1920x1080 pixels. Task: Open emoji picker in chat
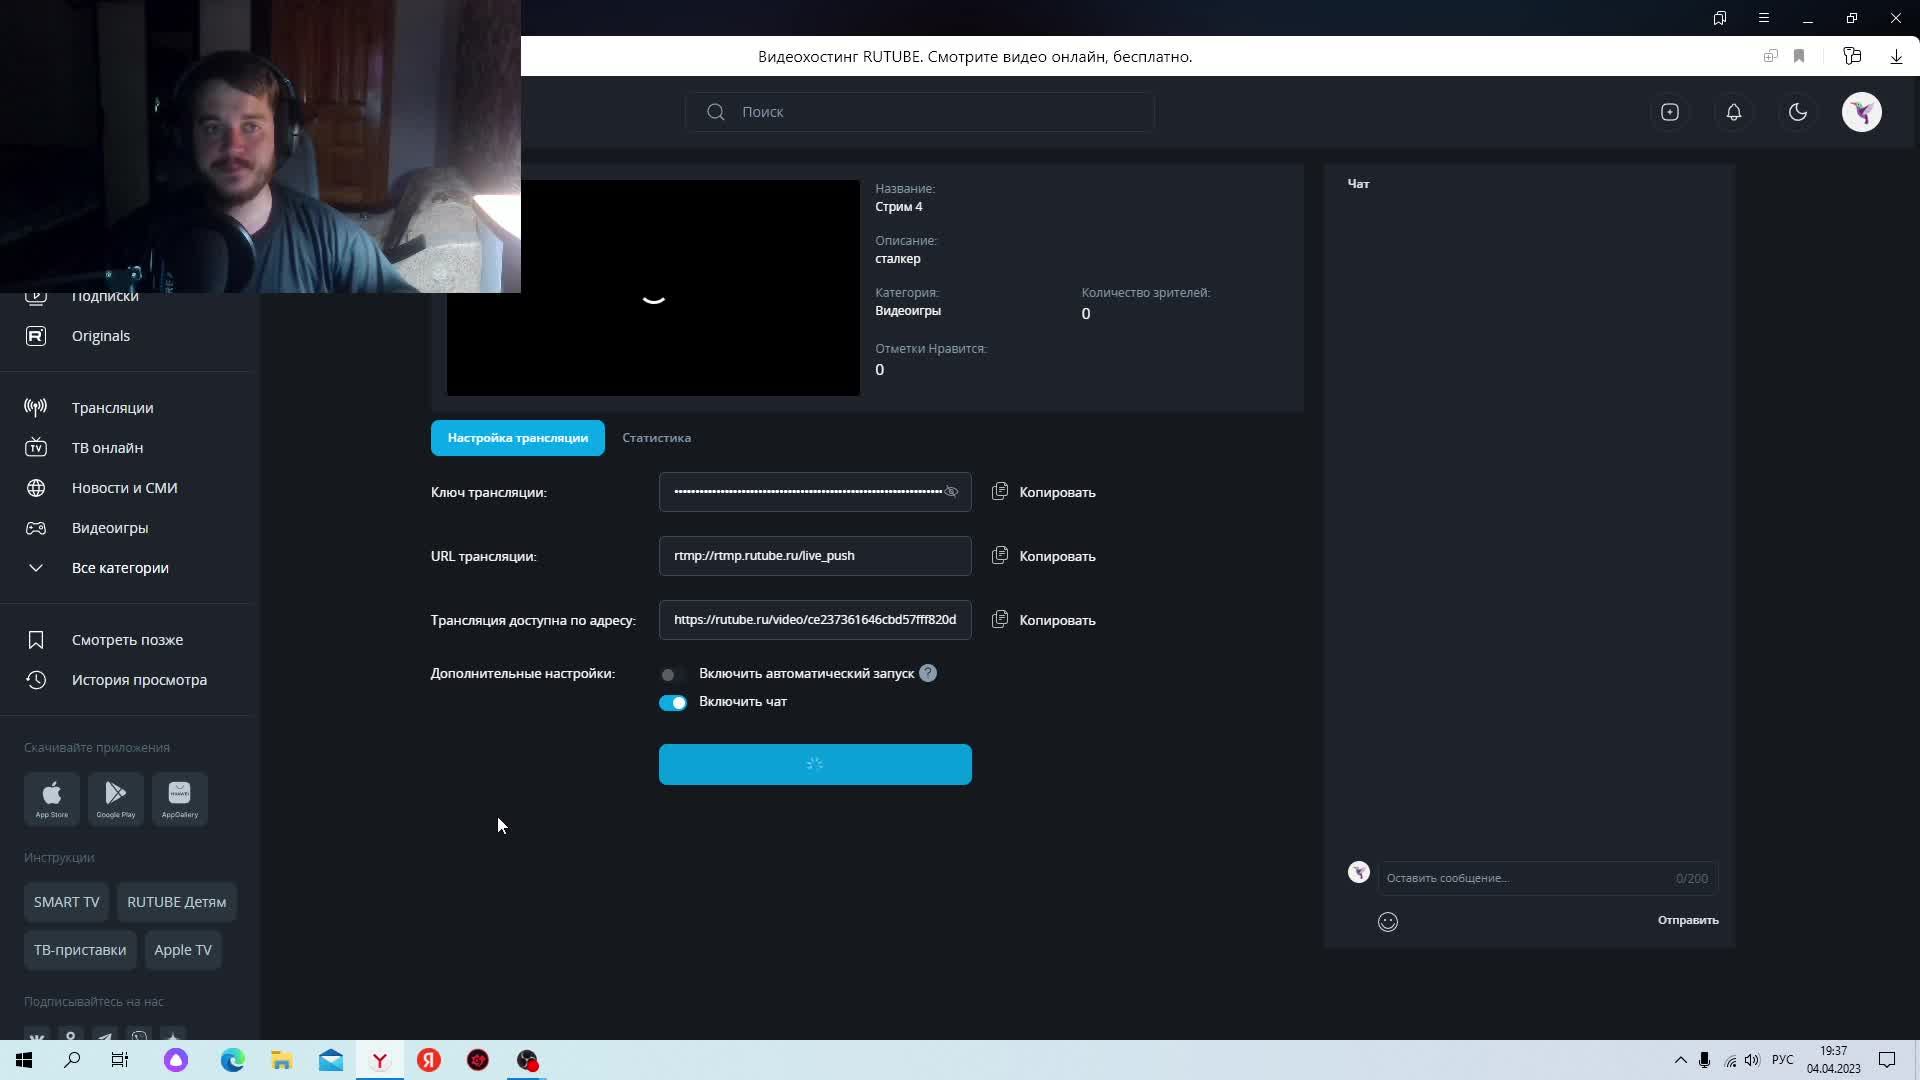pos(1388,922)
